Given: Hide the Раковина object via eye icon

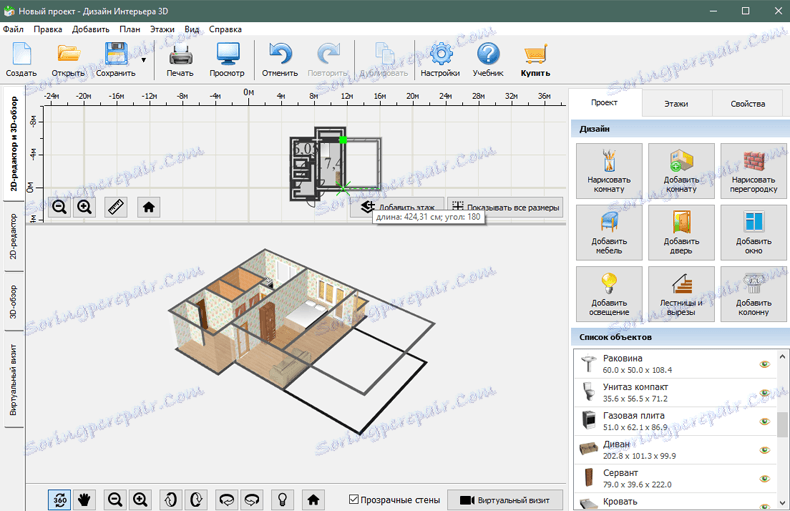Looking at the screenshot, I should coord(765,365).
